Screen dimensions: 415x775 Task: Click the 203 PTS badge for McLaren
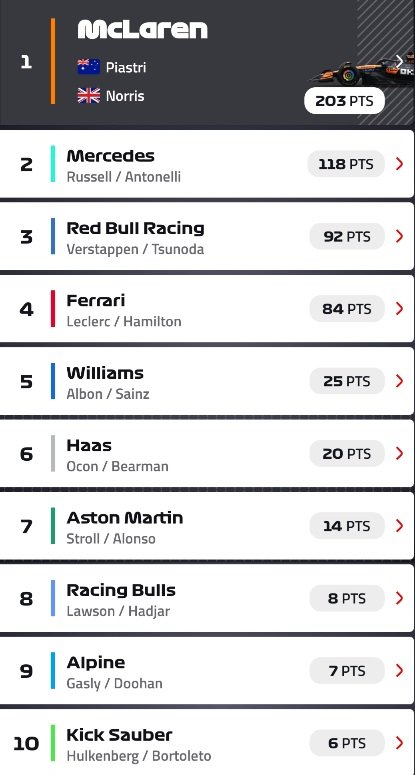click(344, 101)
